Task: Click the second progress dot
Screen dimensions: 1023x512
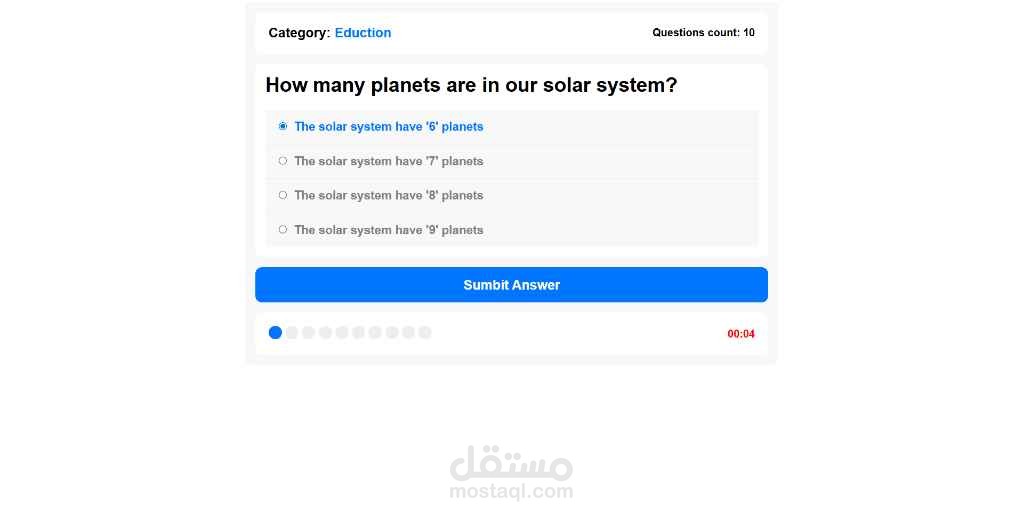Action: click(292, 333)
